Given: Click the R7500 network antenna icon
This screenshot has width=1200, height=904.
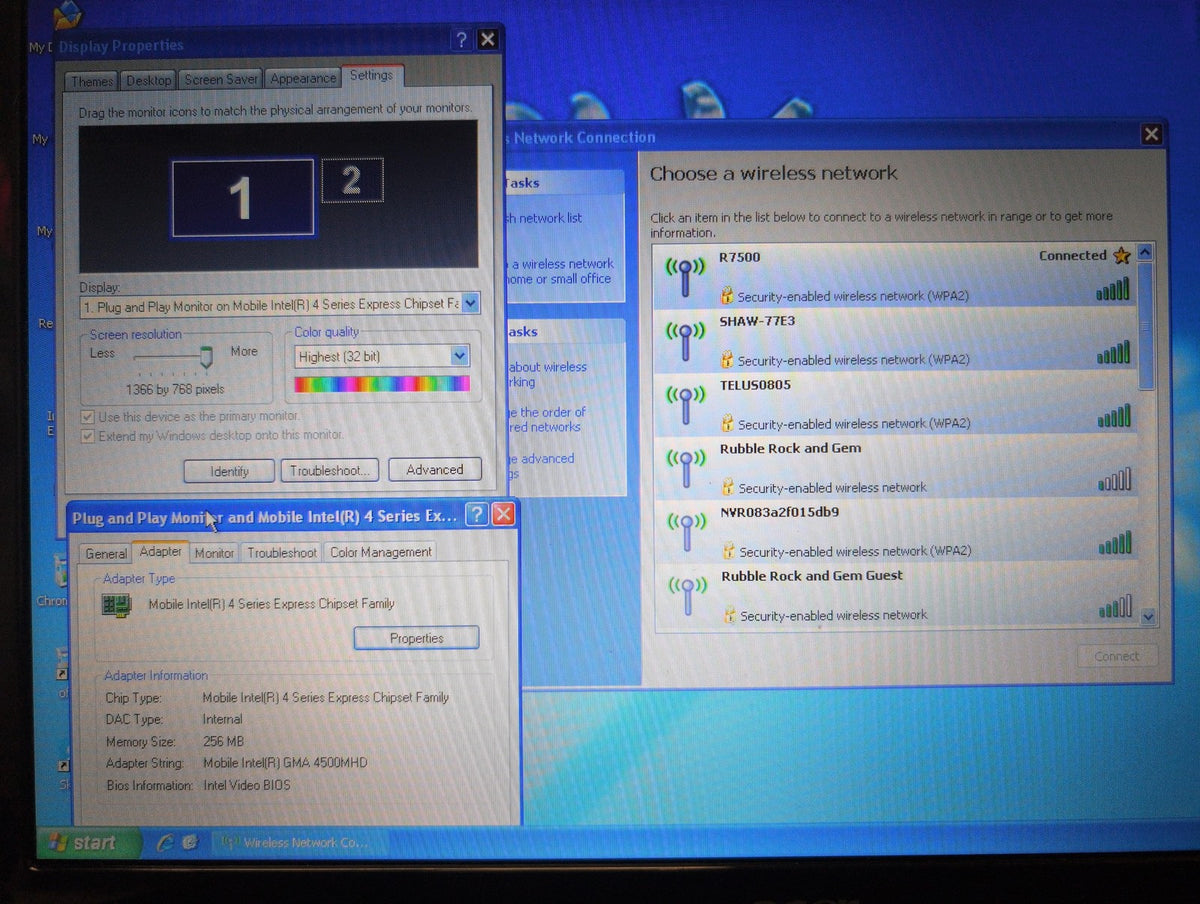Looking at the screenshot, I should click(x=685, y=276).
